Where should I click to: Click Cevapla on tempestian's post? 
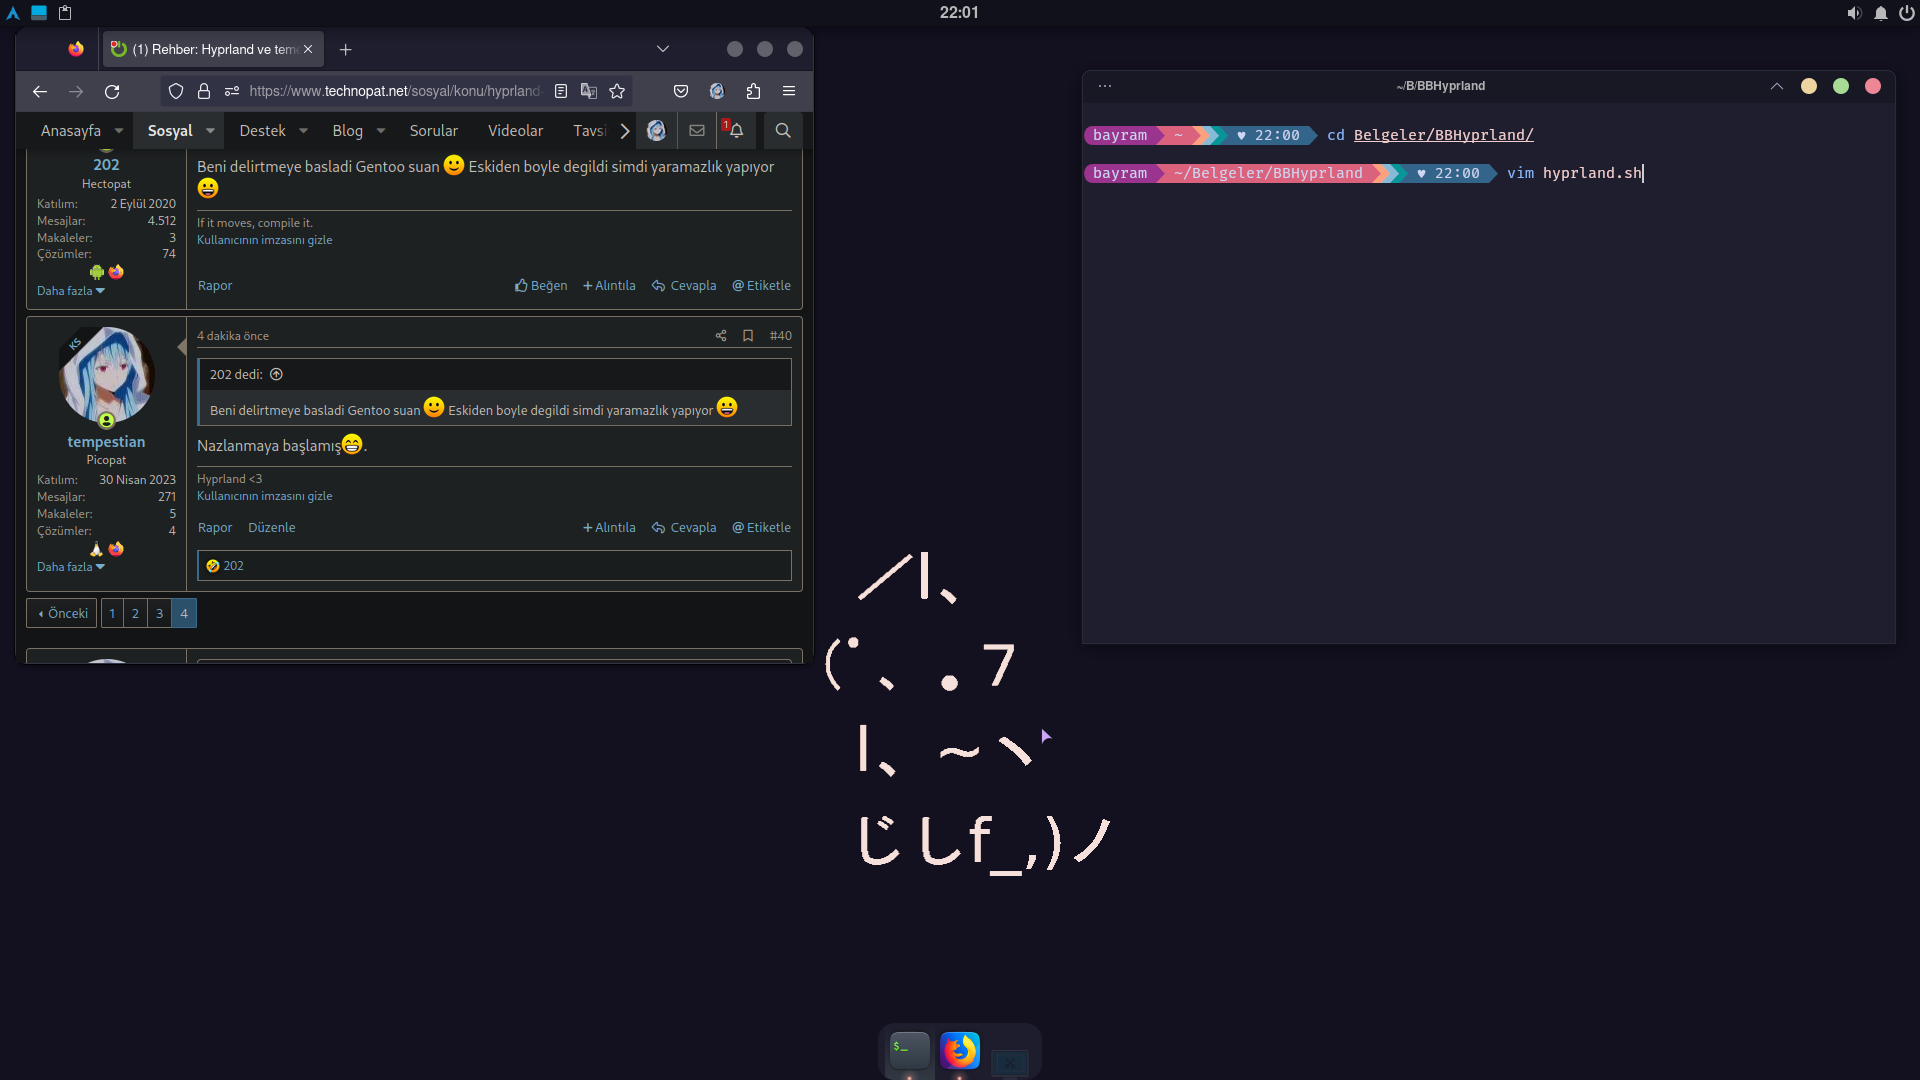click(684, 528)
